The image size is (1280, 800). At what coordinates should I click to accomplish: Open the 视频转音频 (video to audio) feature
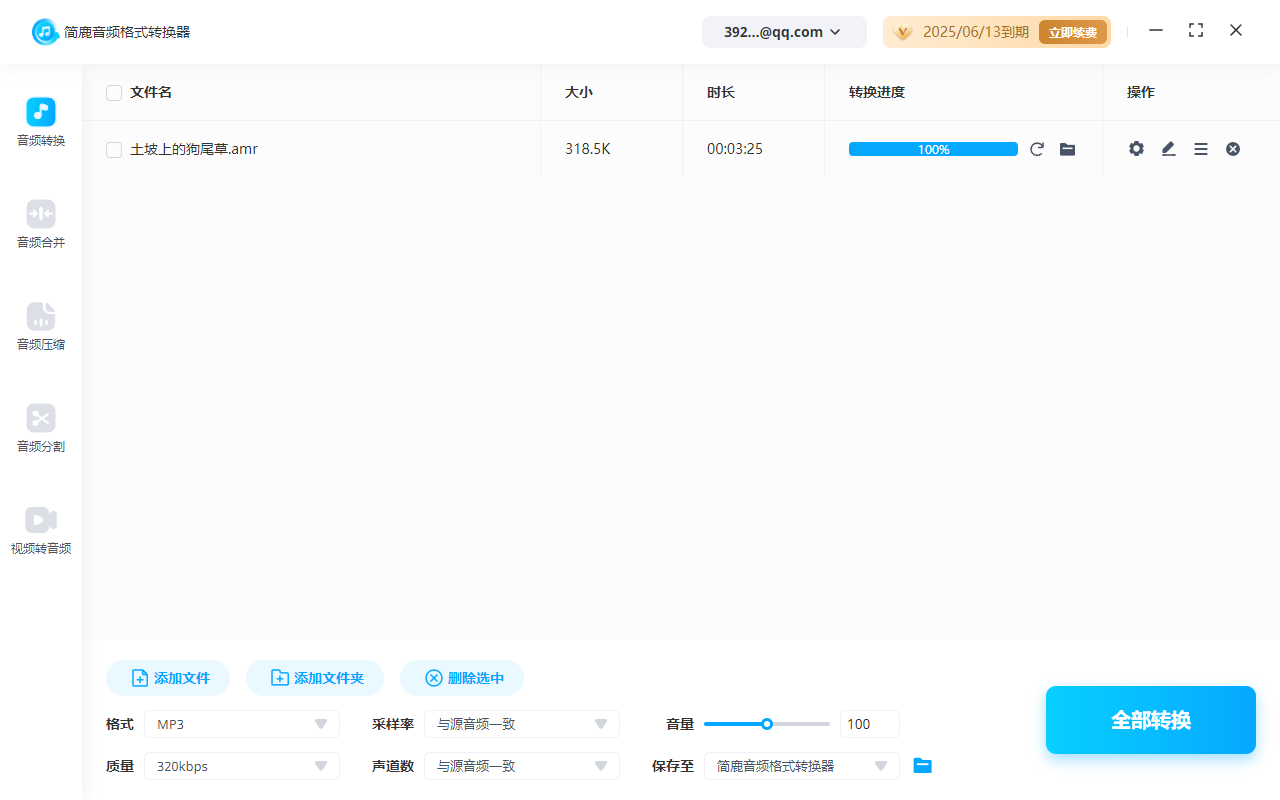click(x=40, y=530)
